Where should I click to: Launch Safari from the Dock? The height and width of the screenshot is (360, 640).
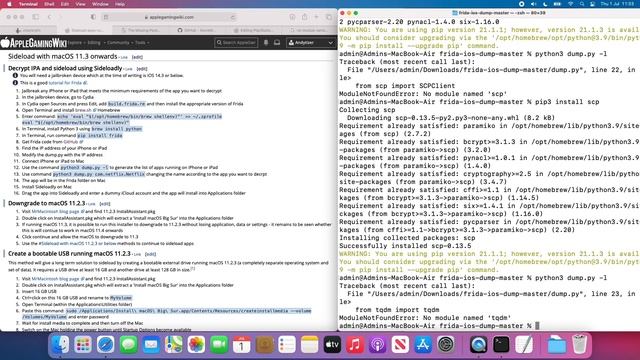106,344
